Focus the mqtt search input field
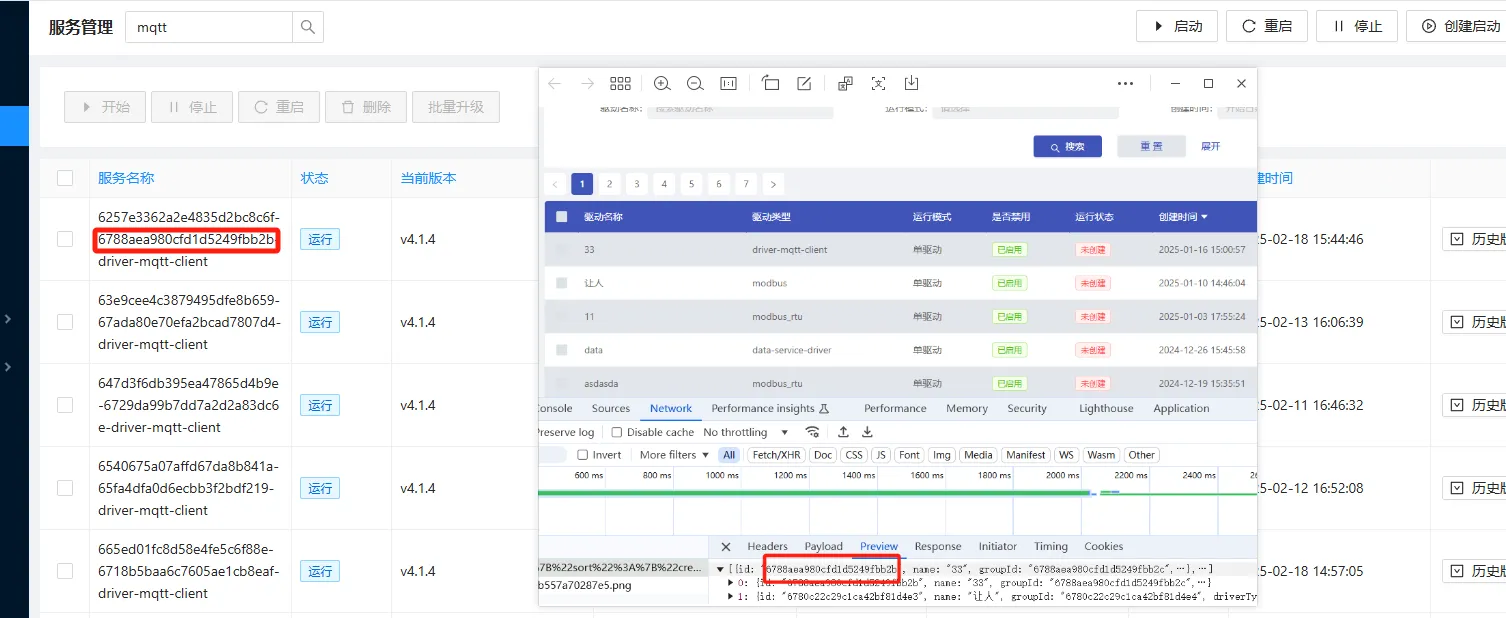 [208, 27]
